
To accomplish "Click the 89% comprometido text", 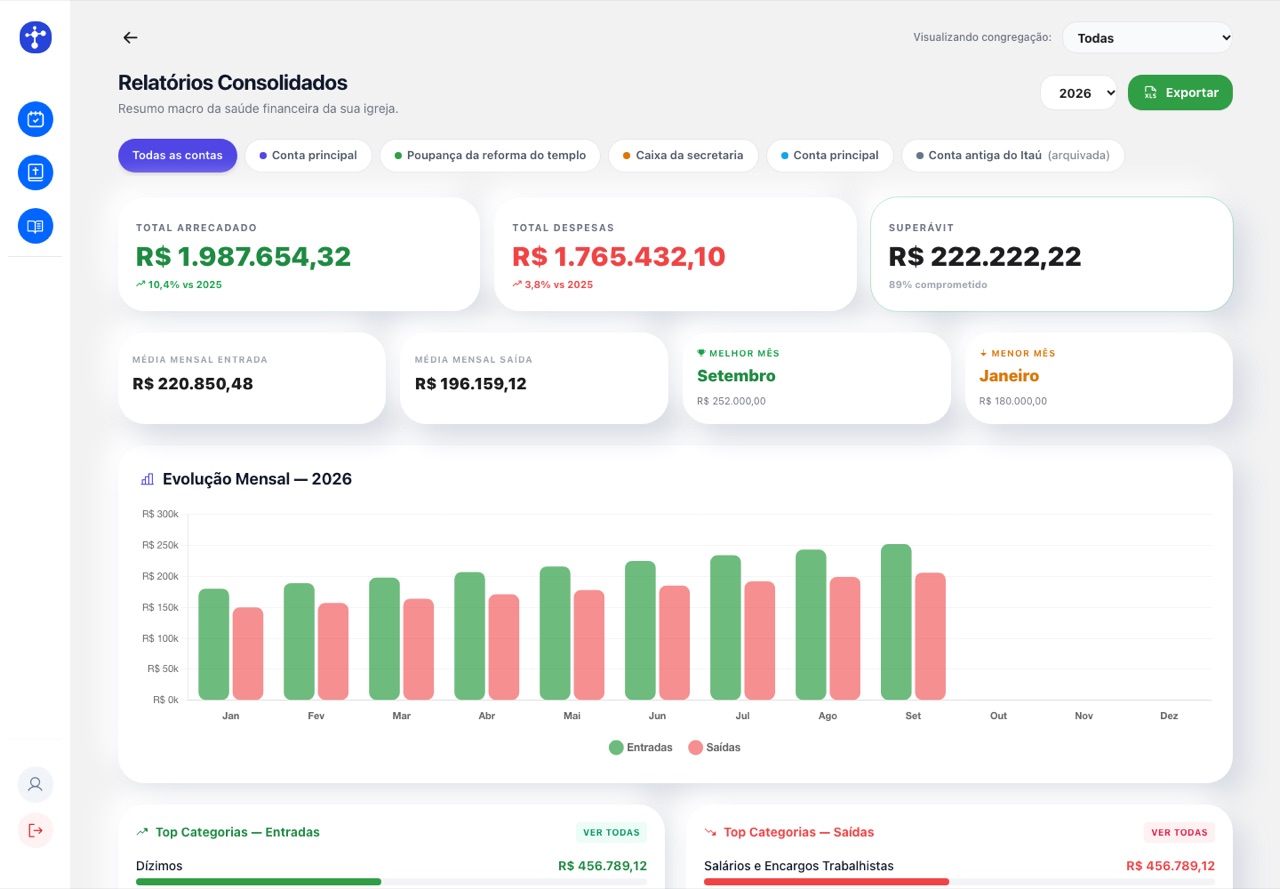I will coord(938,285).
